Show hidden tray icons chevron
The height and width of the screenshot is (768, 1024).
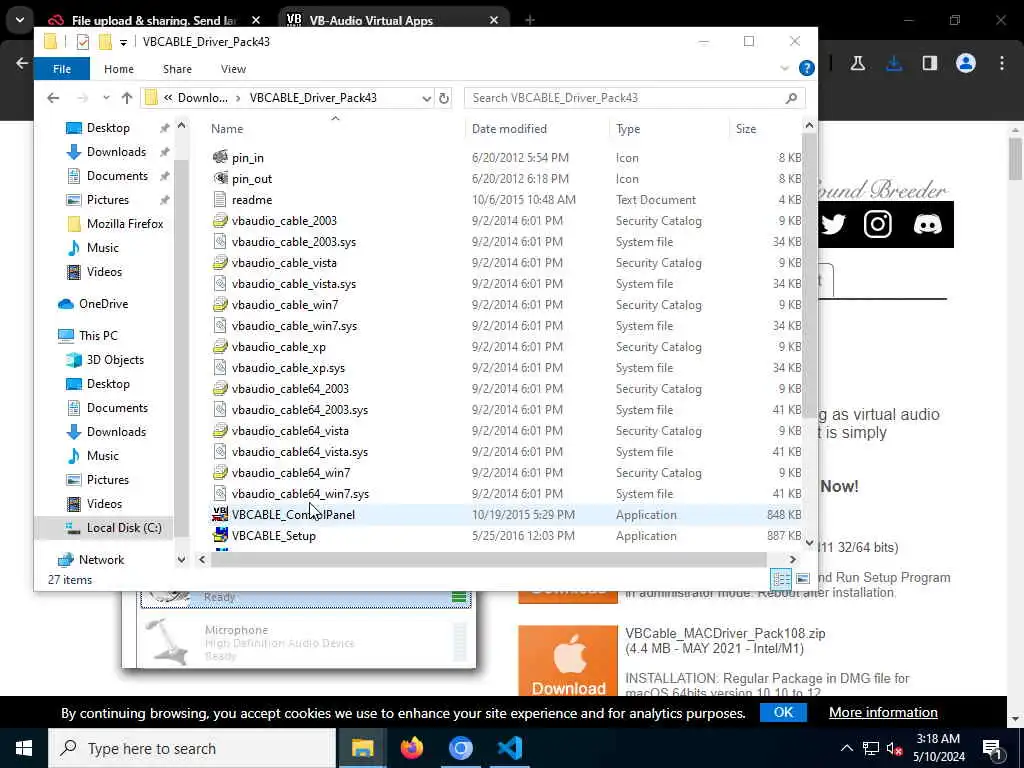click(846, 748)
